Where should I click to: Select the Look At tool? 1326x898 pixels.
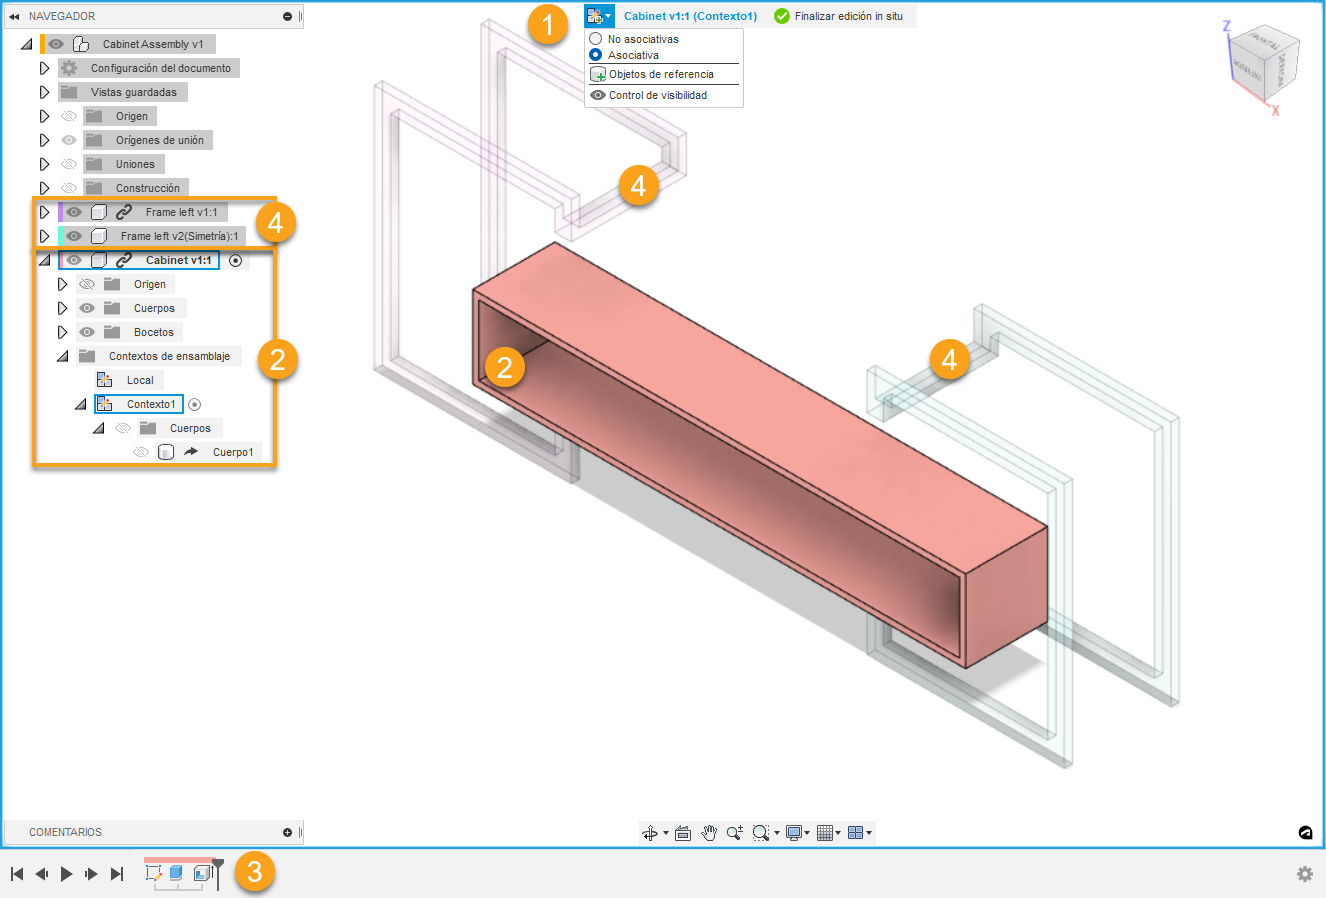coord(683,833)
